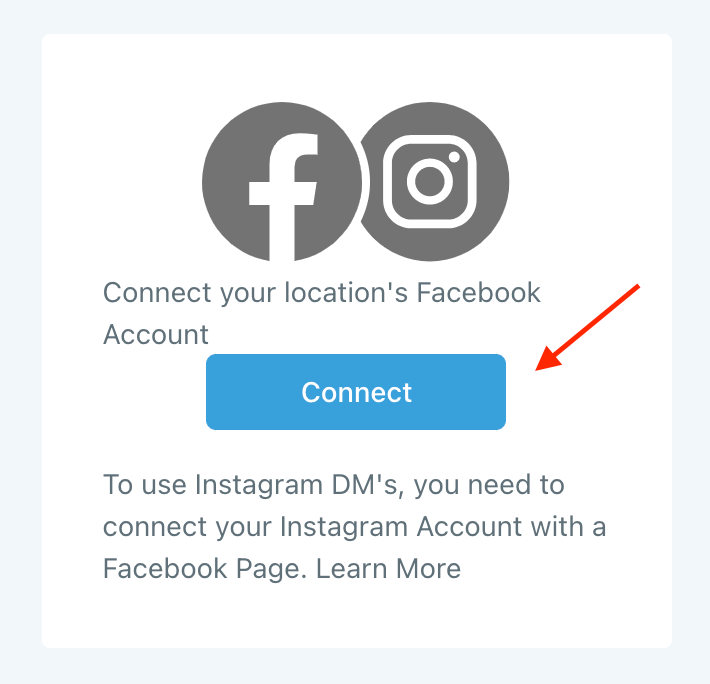The height and width of the screenshot is (684, 710).
Task: Click the word 'Connect' inside the blue button
Action: click(x=357, y=392)
